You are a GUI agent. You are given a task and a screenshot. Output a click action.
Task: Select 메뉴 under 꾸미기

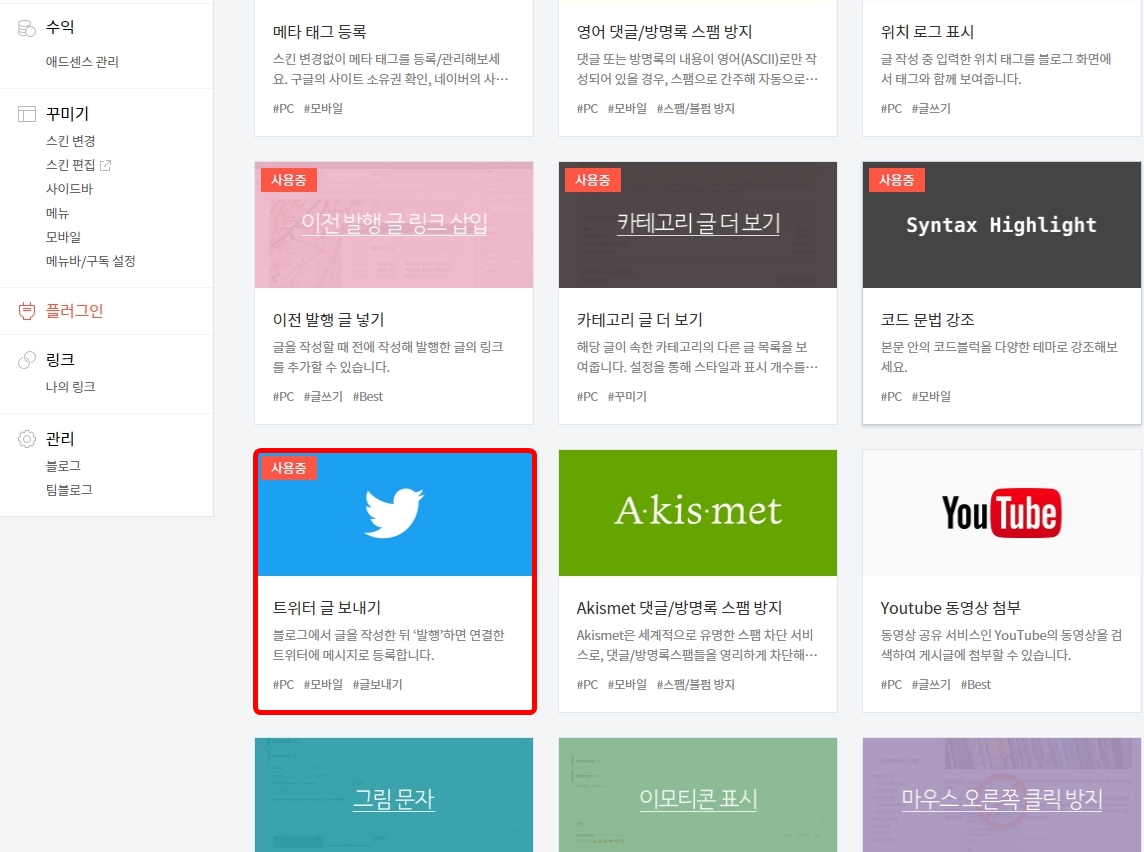point(57,213)
